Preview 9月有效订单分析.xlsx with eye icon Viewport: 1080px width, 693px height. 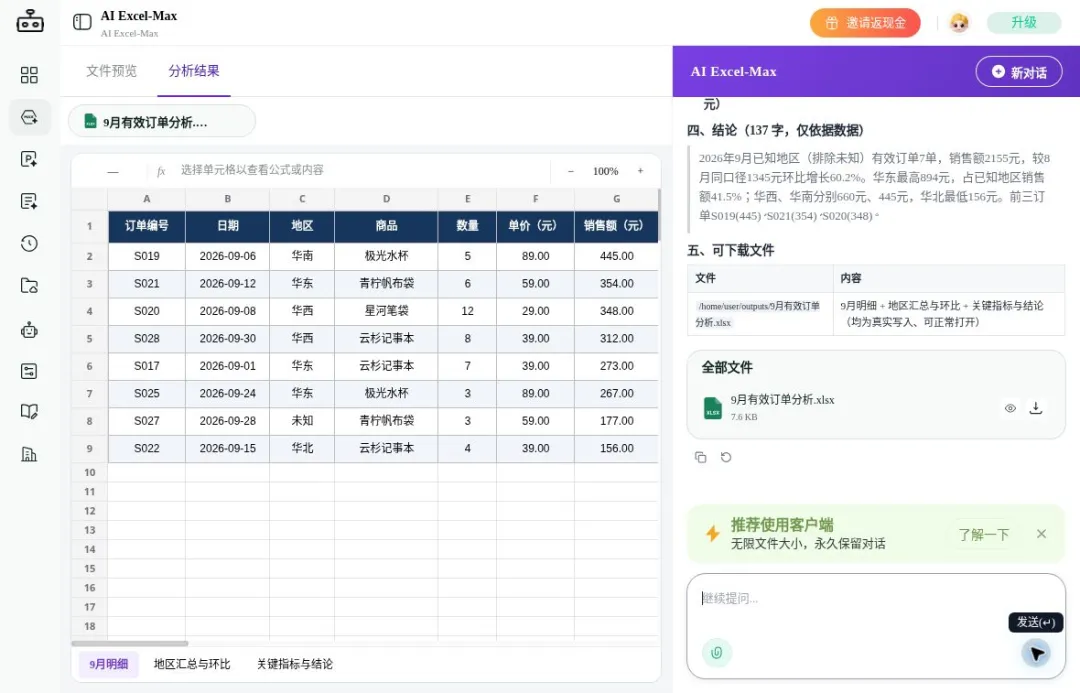[1010, 408]
